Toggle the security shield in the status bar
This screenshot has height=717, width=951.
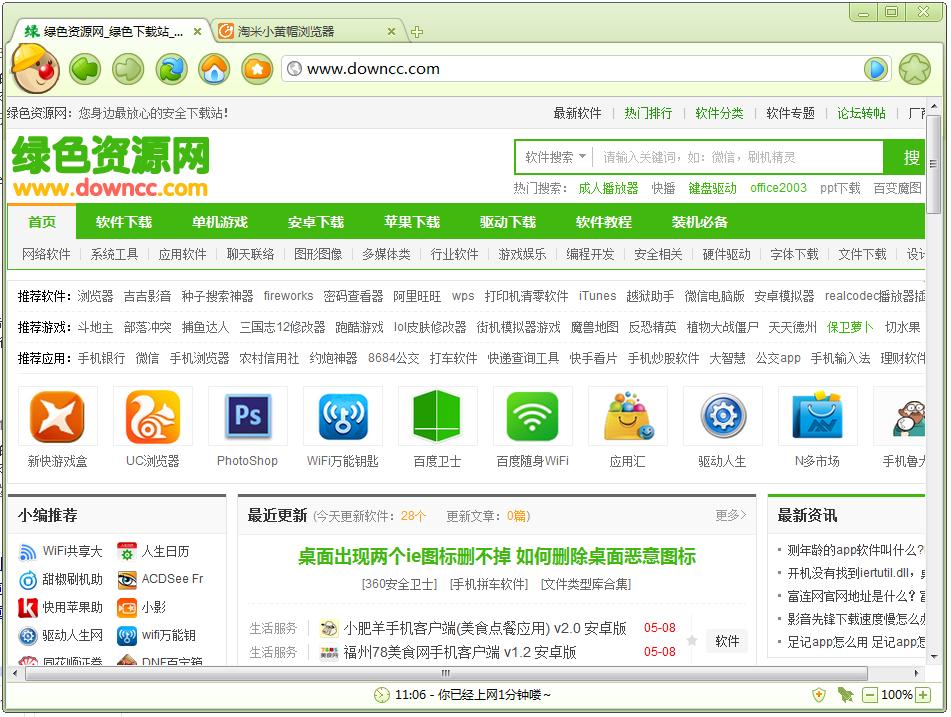(818, 693)
